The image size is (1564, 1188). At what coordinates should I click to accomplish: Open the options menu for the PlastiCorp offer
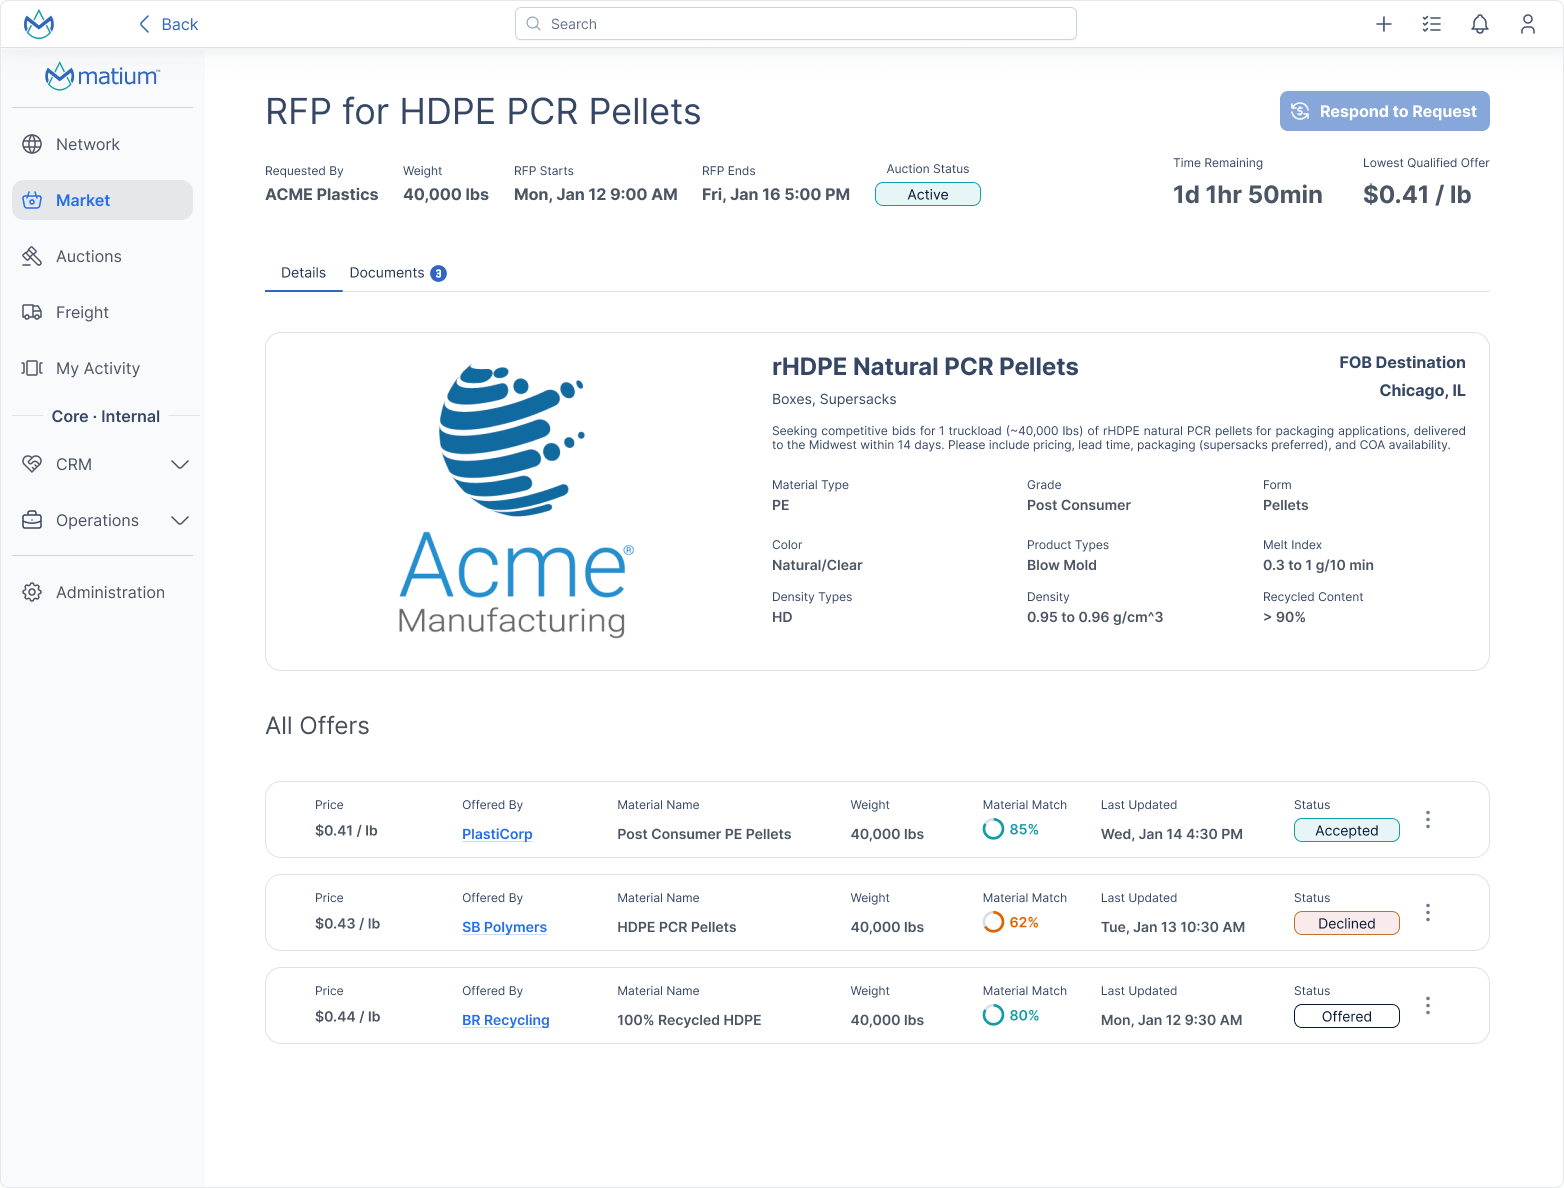coord(1428,819)
